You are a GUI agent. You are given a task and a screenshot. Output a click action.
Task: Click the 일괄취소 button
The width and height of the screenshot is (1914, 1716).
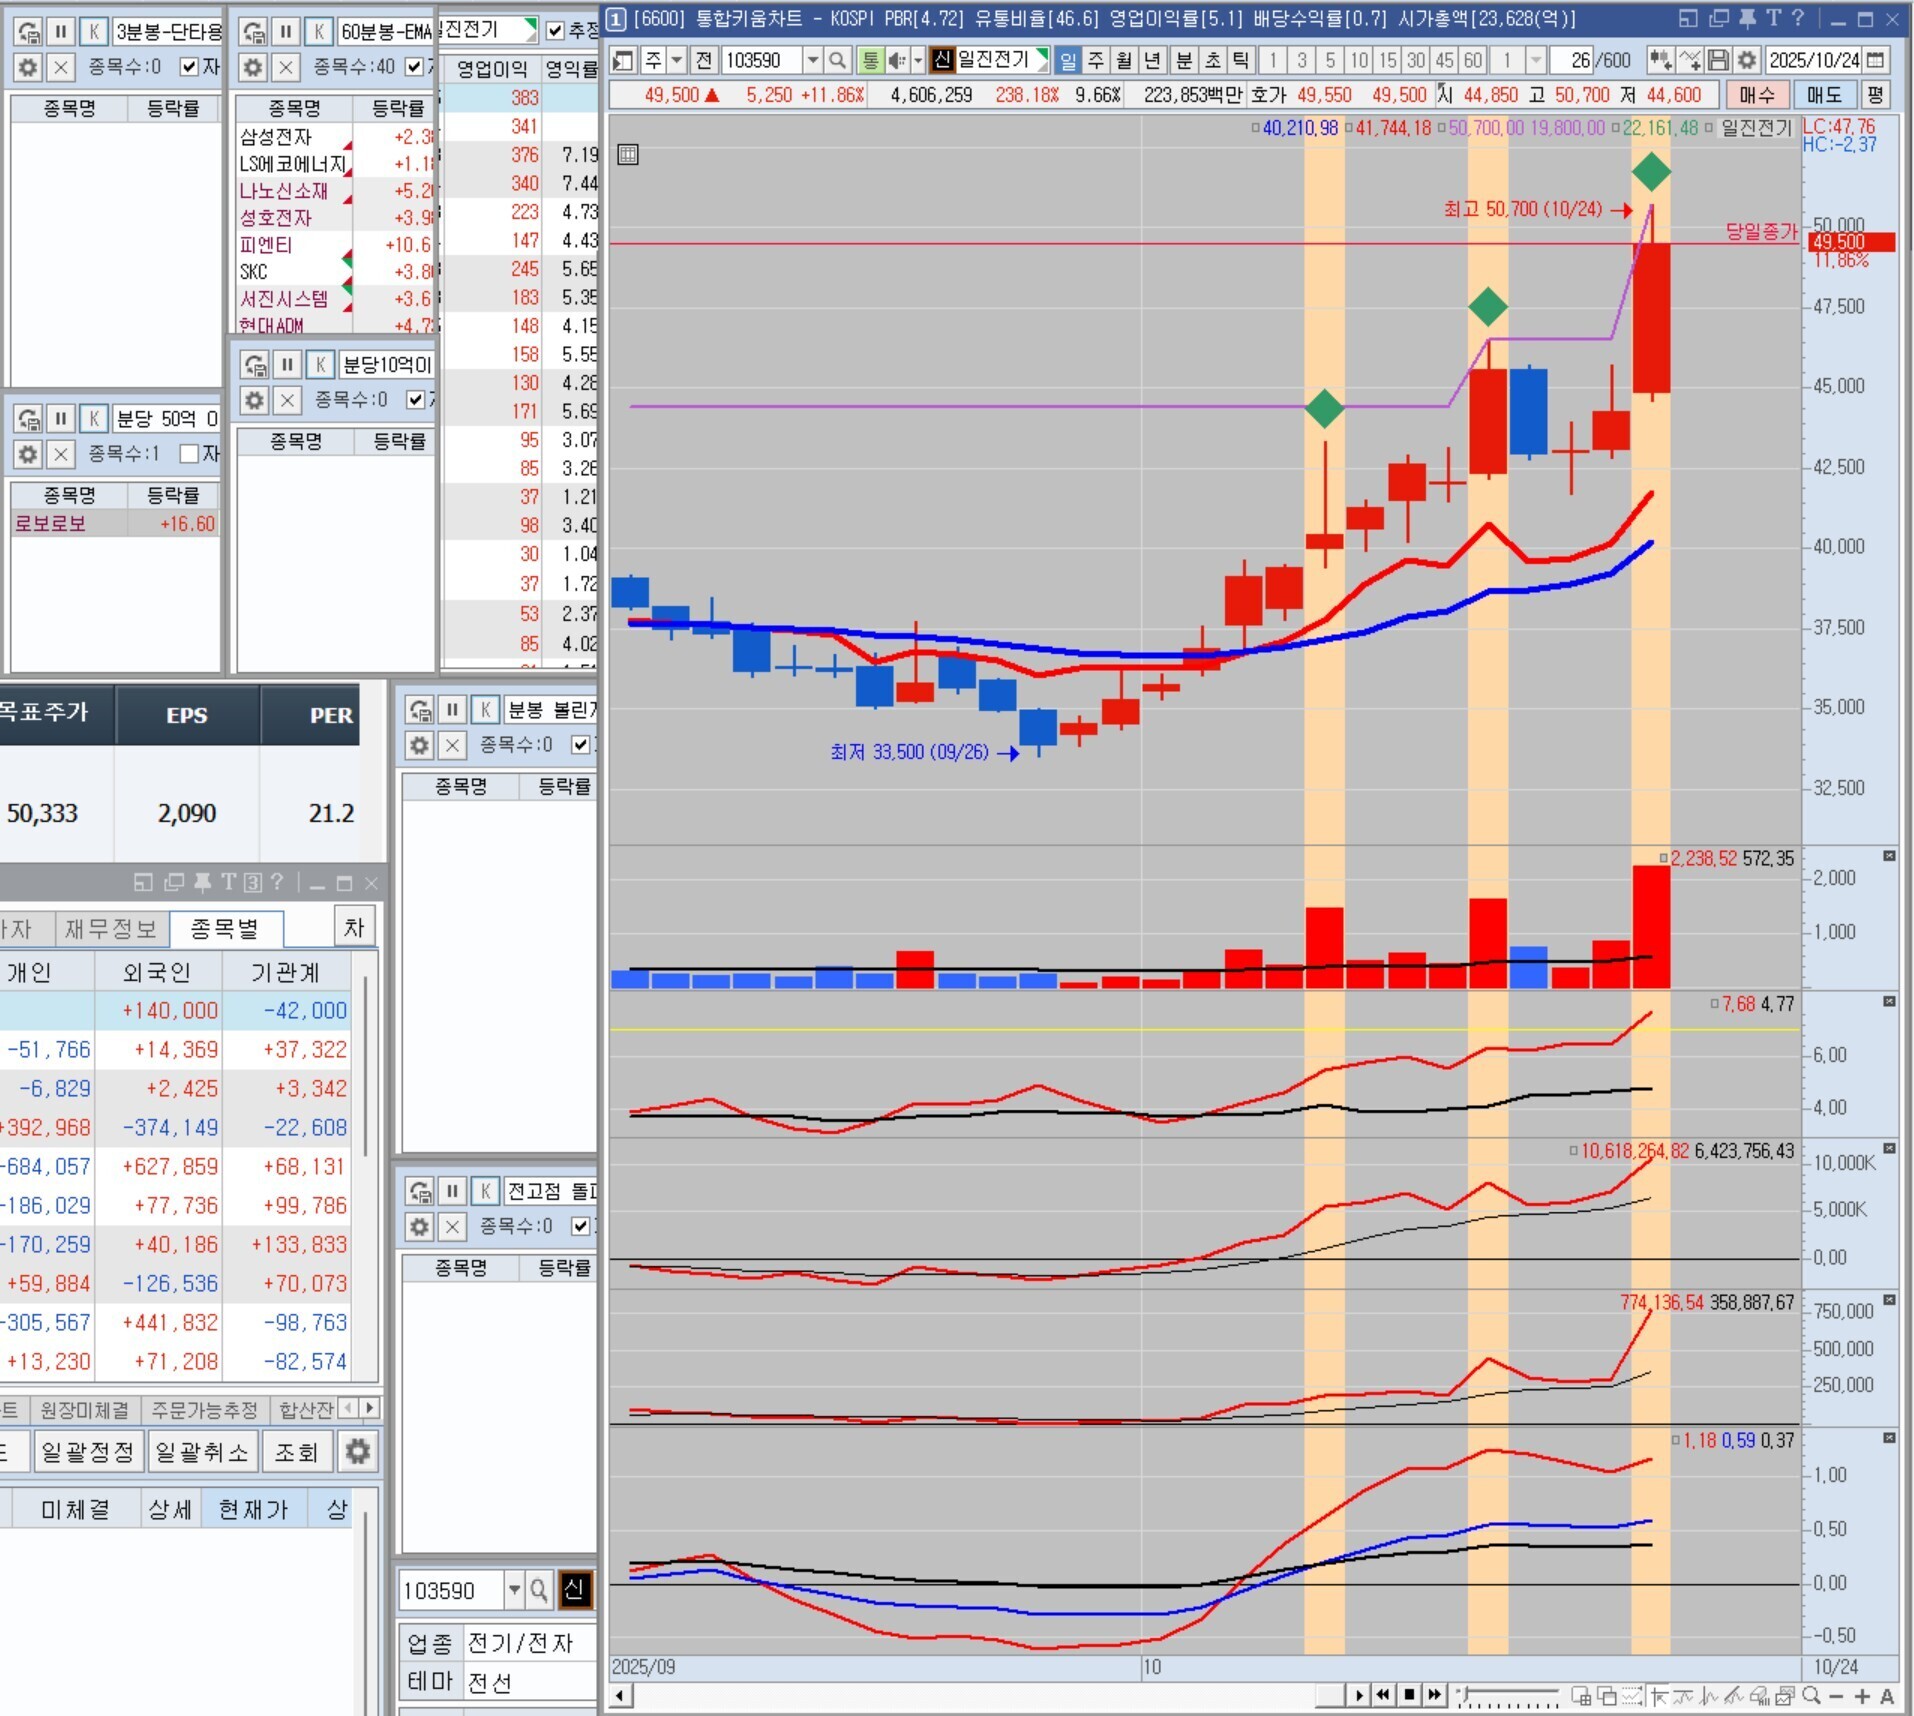[202, 1451]
